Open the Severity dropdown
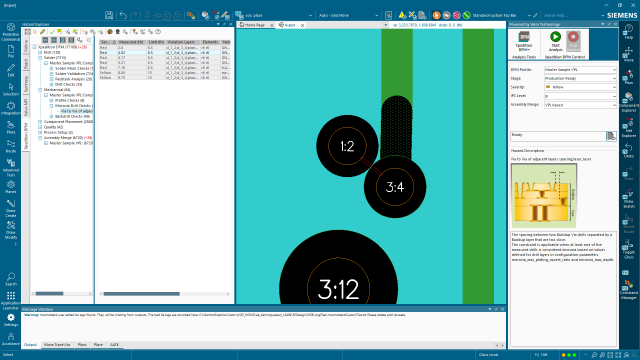Screen dimensions: 640x360 (580, 87)
